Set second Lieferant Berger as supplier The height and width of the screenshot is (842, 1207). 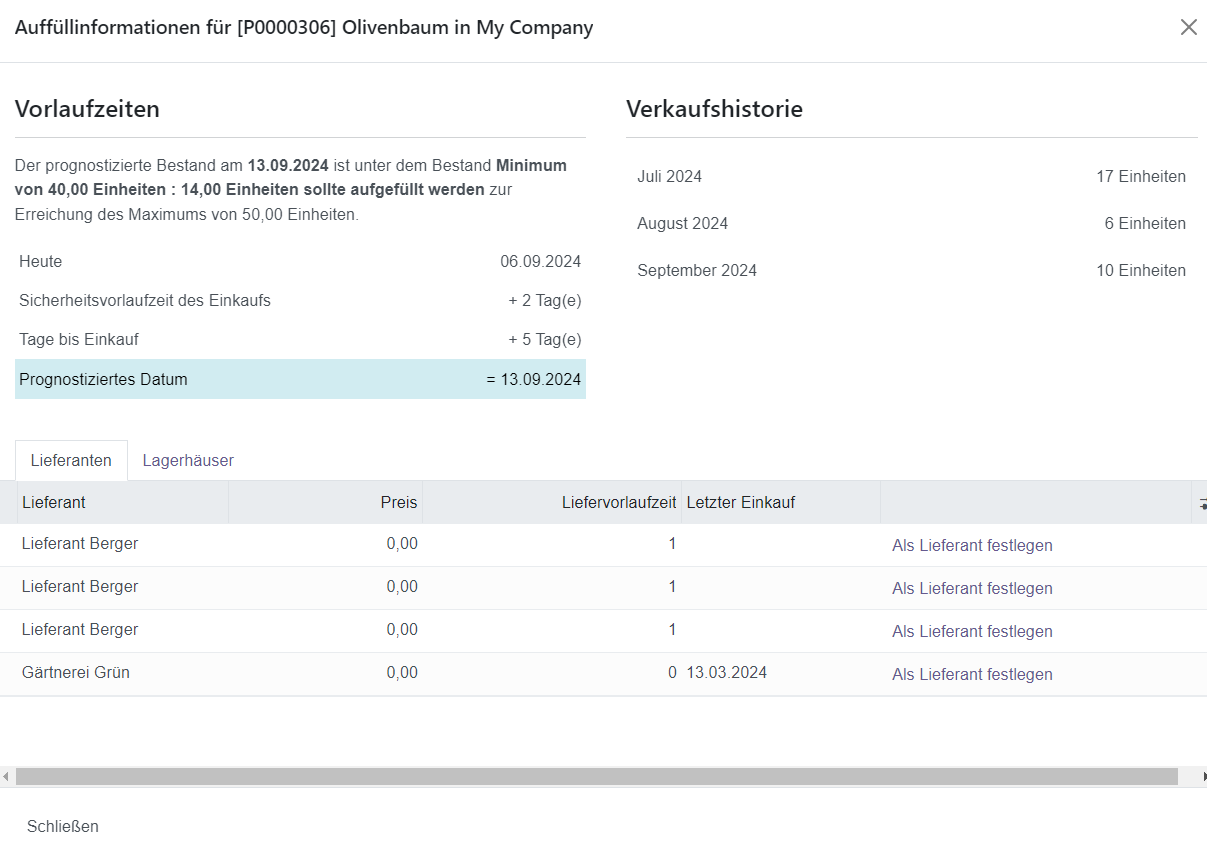pyautogui.click(x=972, y=588)
